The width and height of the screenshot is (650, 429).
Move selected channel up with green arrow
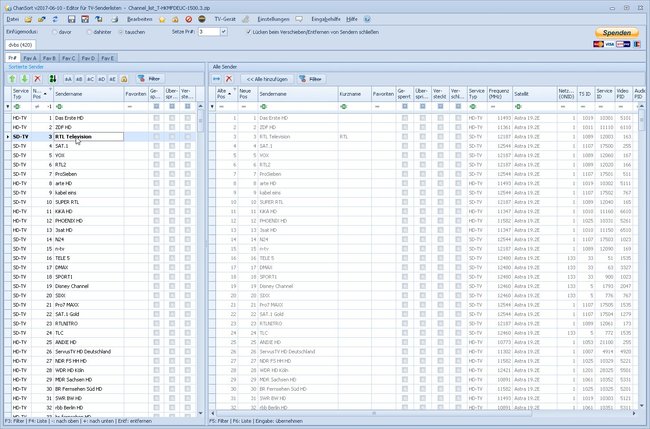[12, 79]
